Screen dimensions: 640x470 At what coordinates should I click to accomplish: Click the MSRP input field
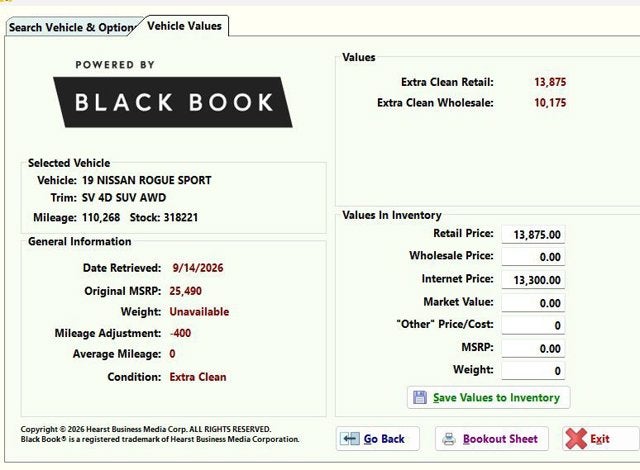533,348
